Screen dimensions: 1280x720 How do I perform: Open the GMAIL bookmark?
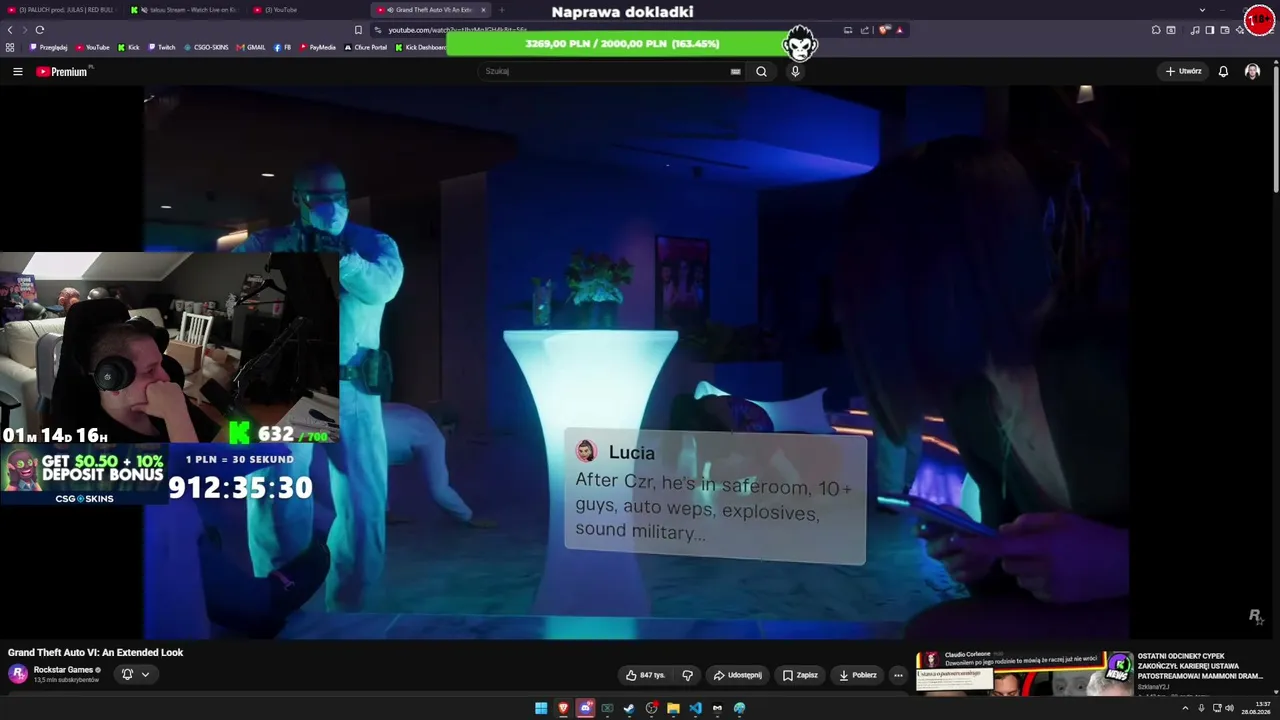click(251, 47)
